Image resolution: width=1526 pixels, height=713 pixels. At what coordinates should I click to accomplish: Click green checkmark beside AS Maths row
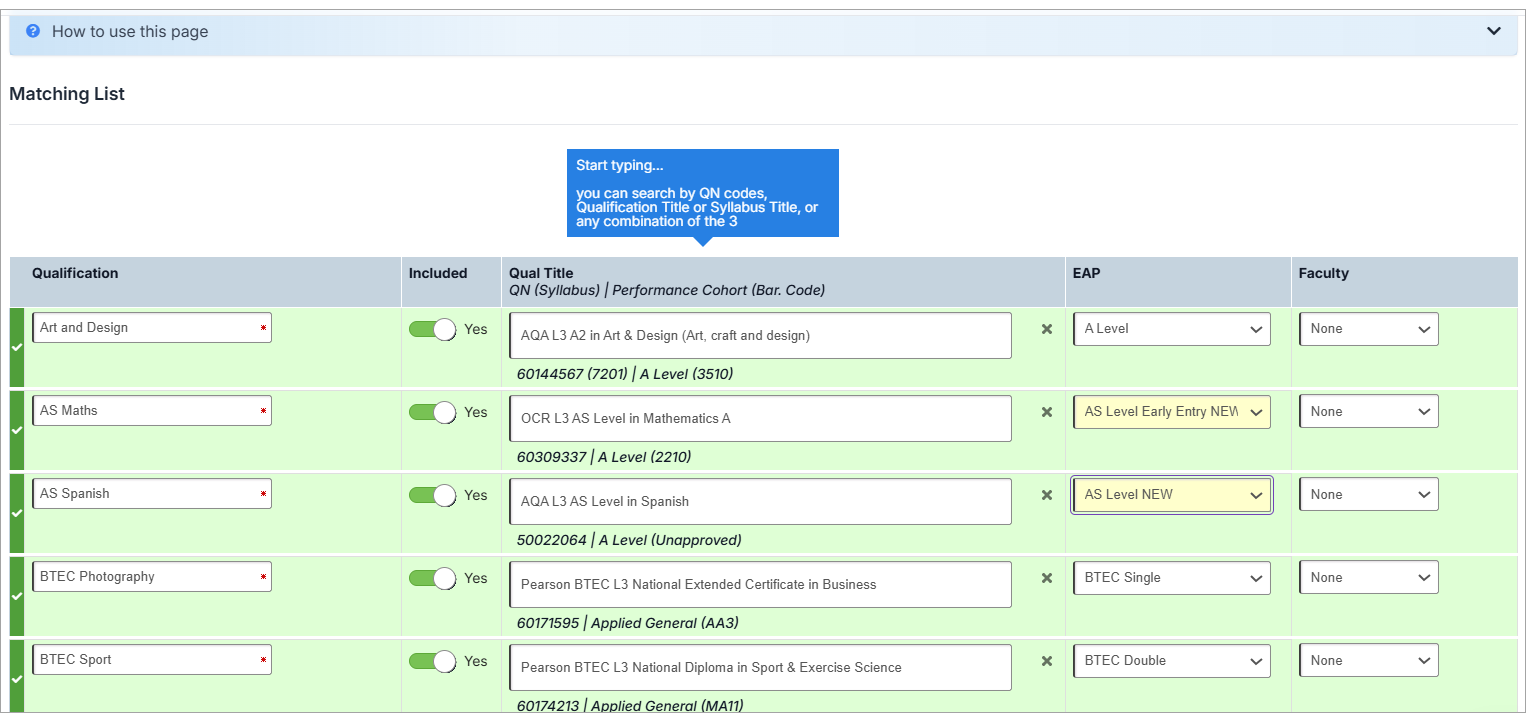click(16, 431)
